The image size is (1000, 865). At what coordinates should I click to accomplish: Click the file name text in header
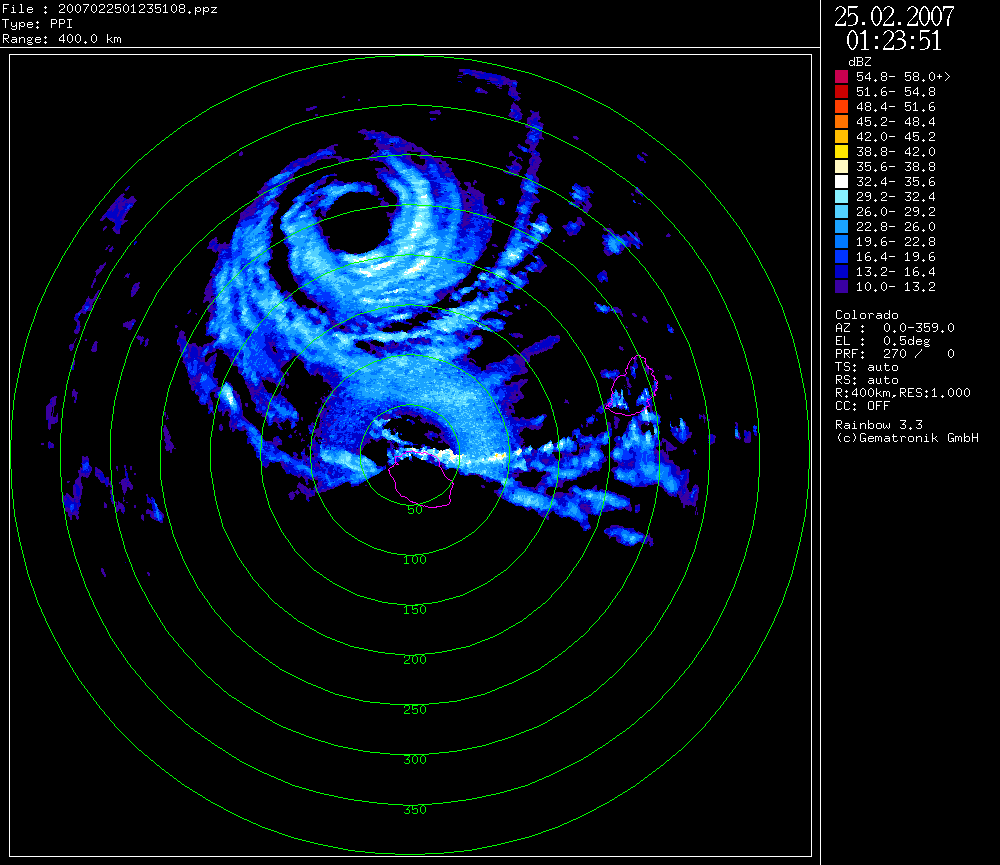pos(110,9)
